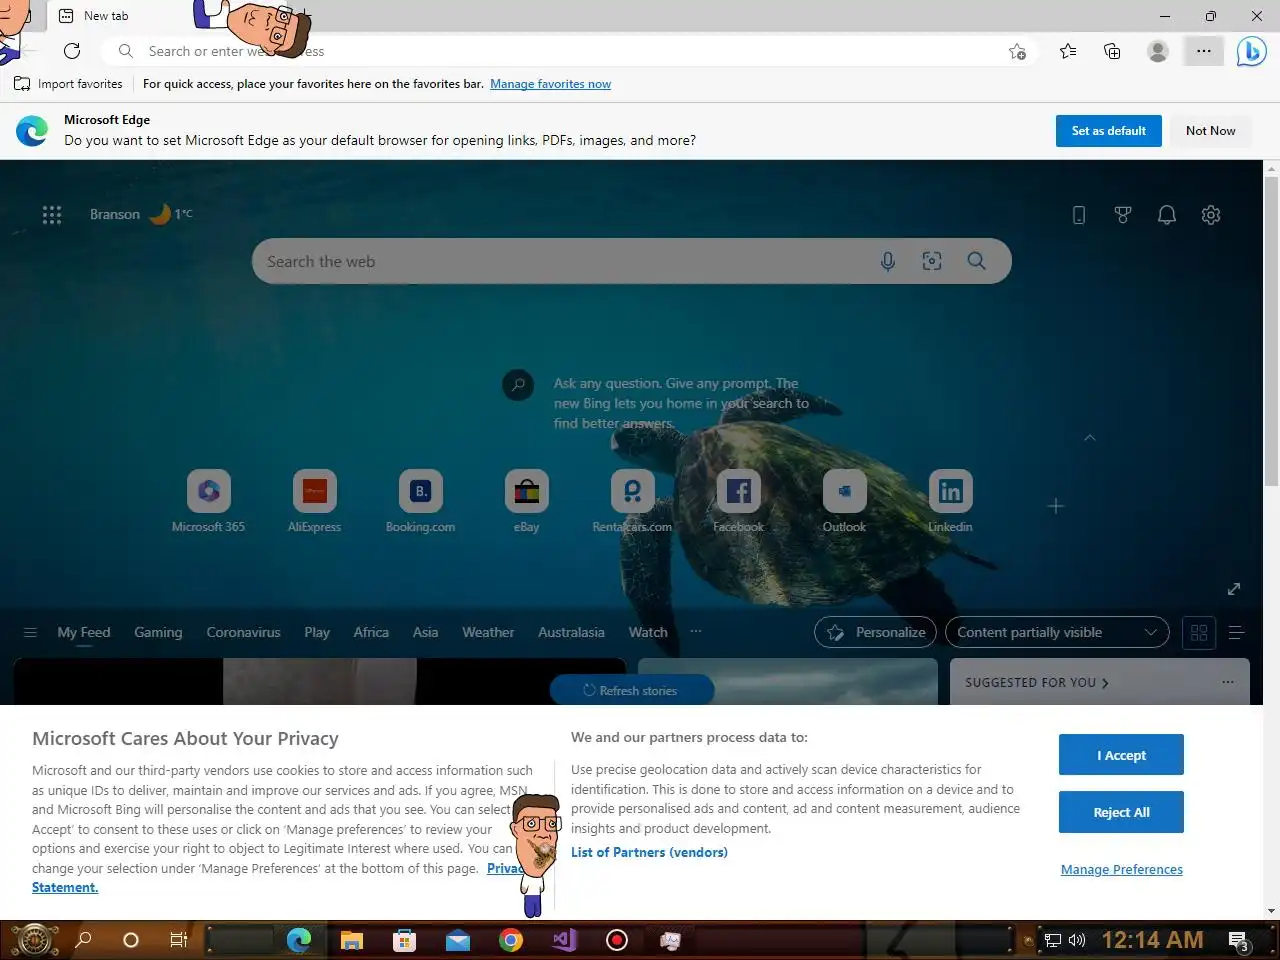
Task: Open Mail app from taskbar
Action: coord(458,940)
